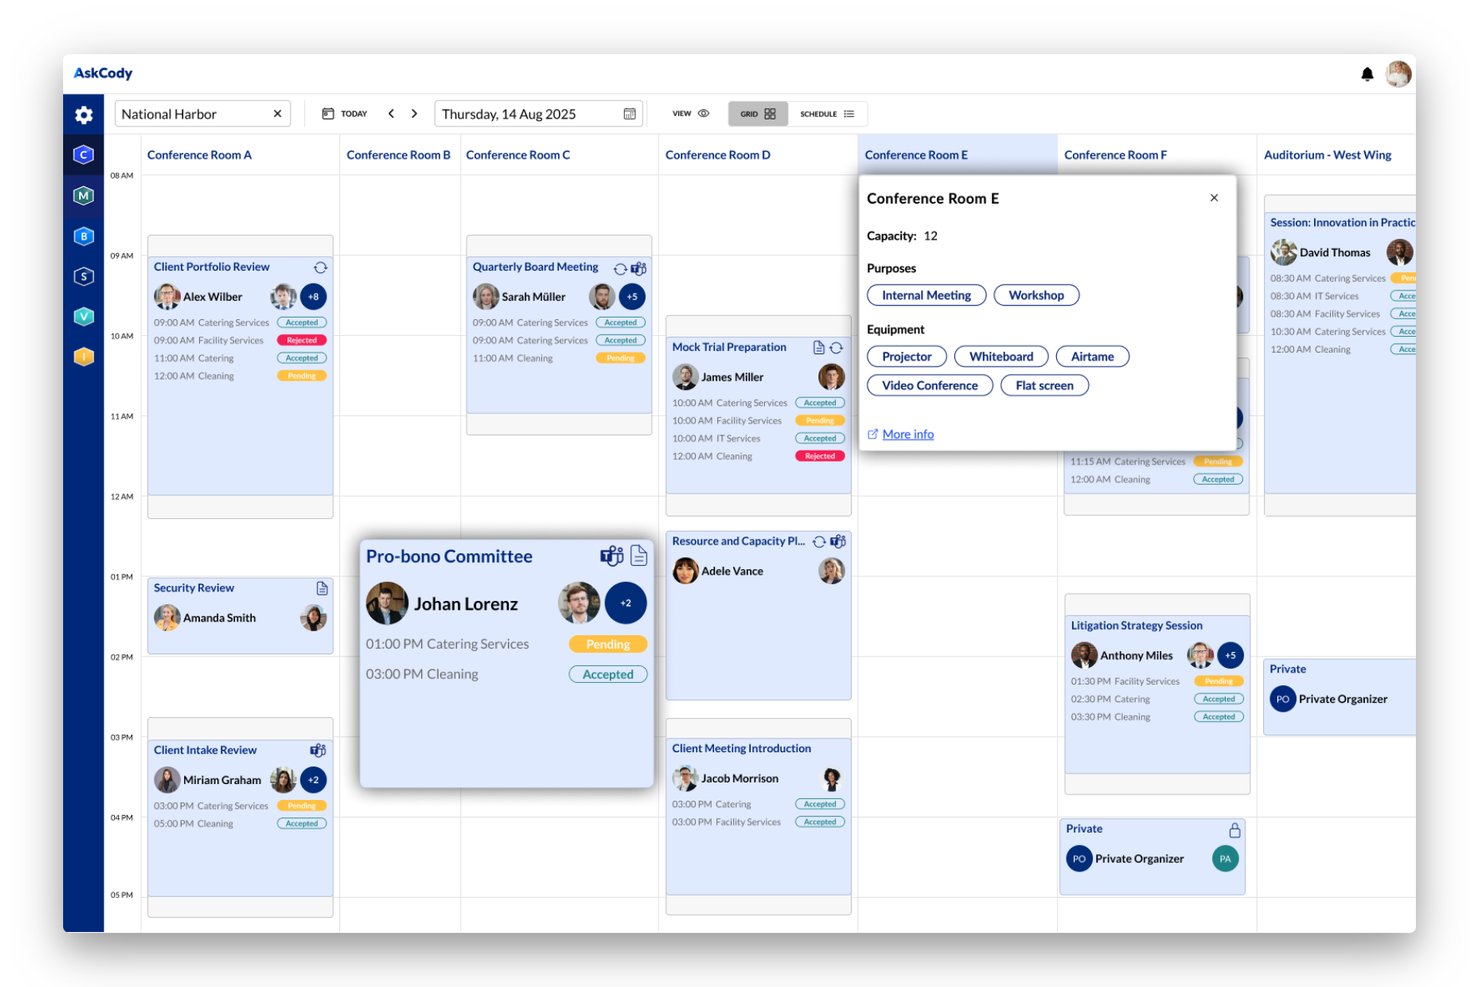Click the date field Thursday, 14 Aug 2025
The height and width of the screenshot is (987, 1480).
[539, 114]
